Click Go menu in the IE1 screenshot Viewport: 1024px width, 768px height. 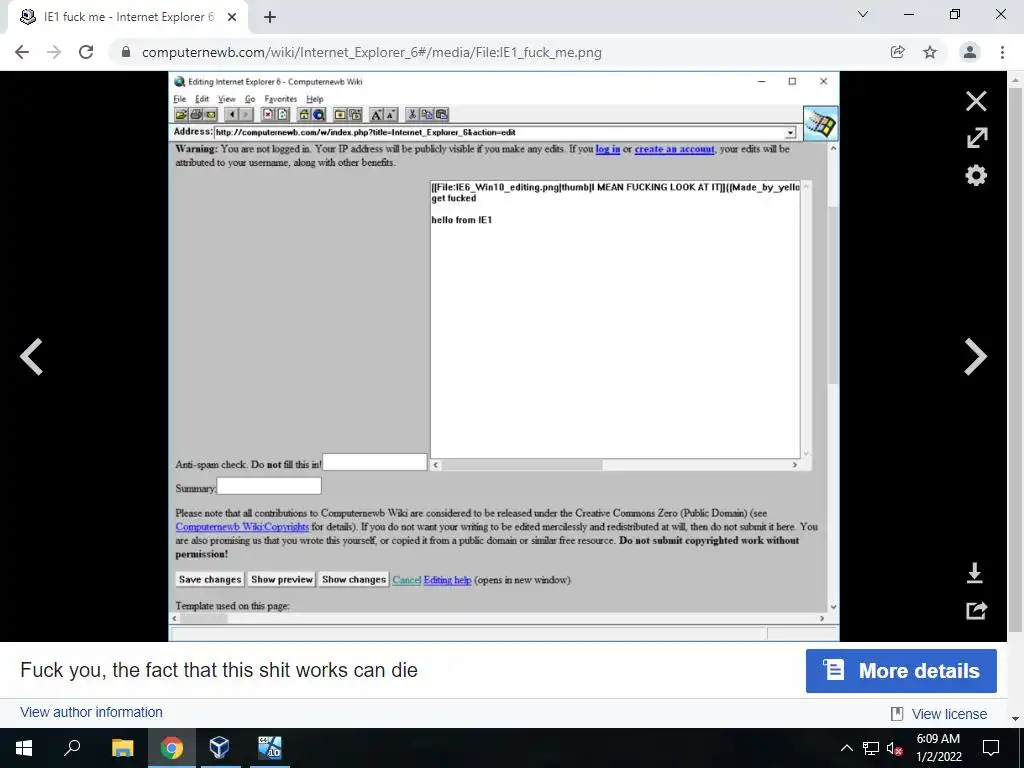click(x=249, y=99)
